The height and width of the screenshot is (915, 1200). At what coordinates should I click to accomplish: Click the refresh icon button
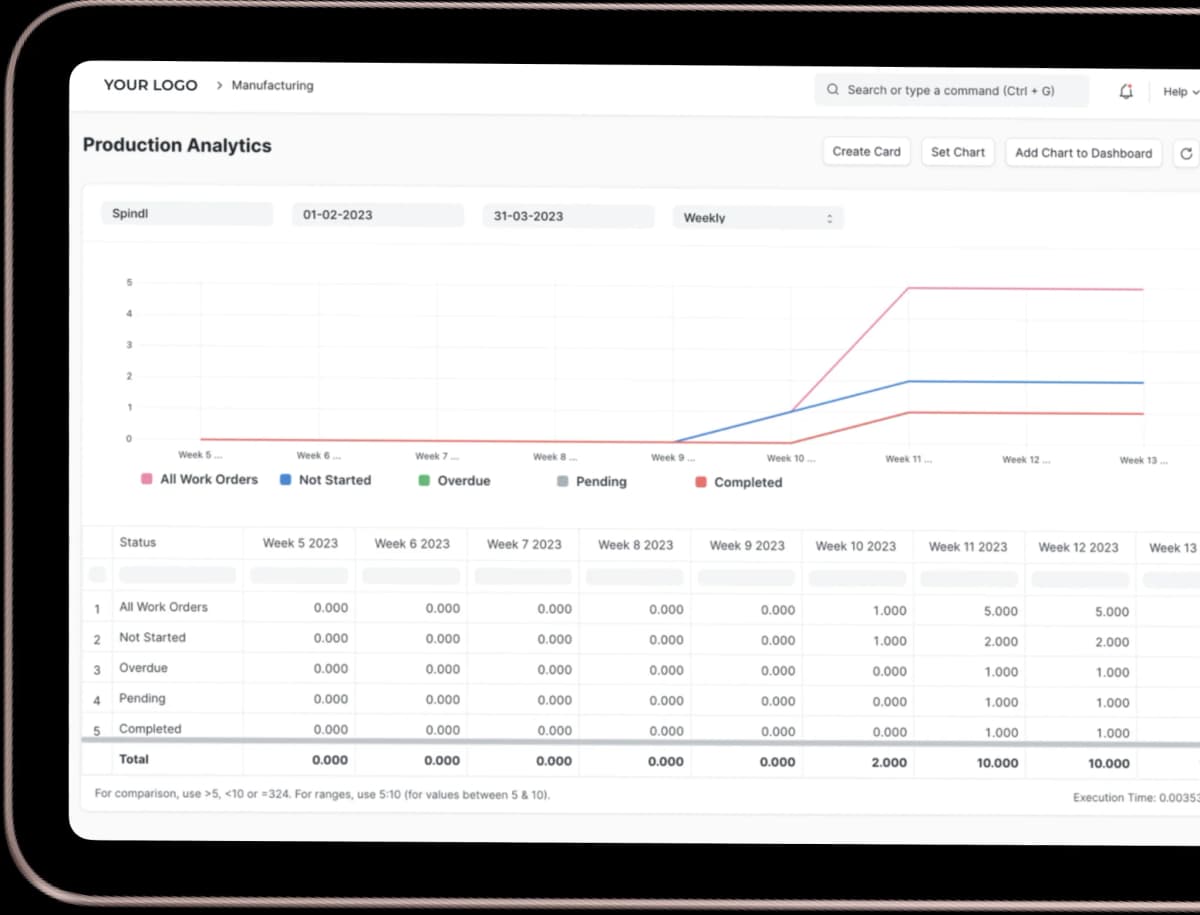pyautogui.click(x=1186, y=153)
